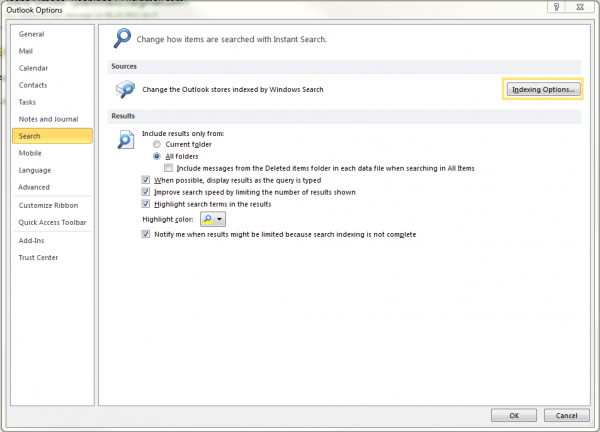The image size is (600, 432).
Task: Click the OK button
Action: tap(513, 415)
